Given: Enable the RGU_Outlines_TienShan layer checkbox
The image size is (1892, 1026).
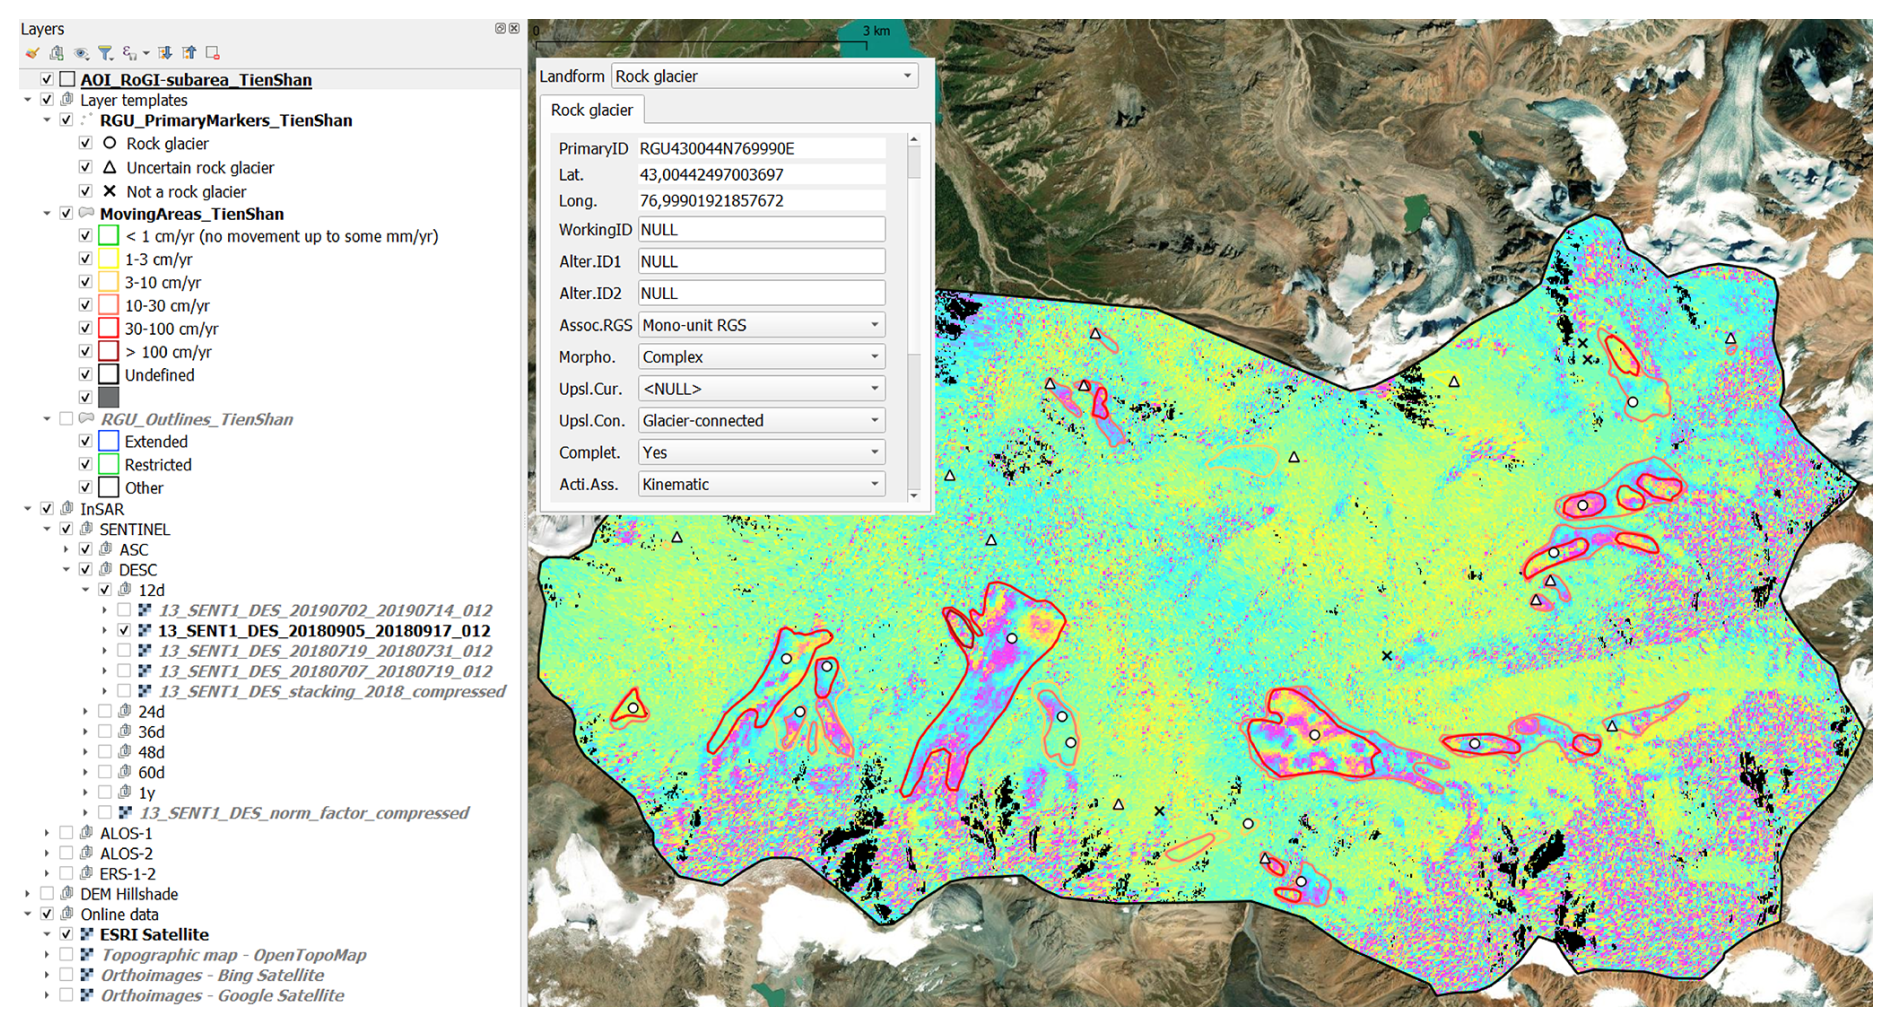Looking at the screenshot, I should (x=66, y=419).
